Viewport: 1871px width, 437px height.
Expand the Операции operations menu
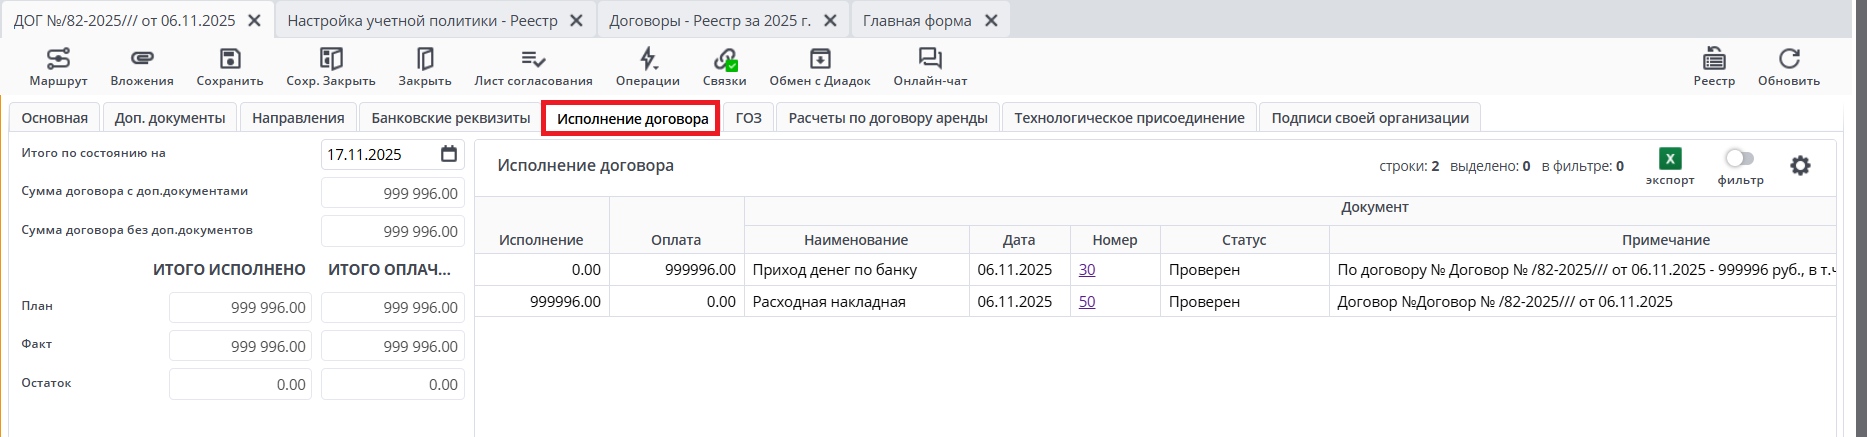[x=648, y=59]
